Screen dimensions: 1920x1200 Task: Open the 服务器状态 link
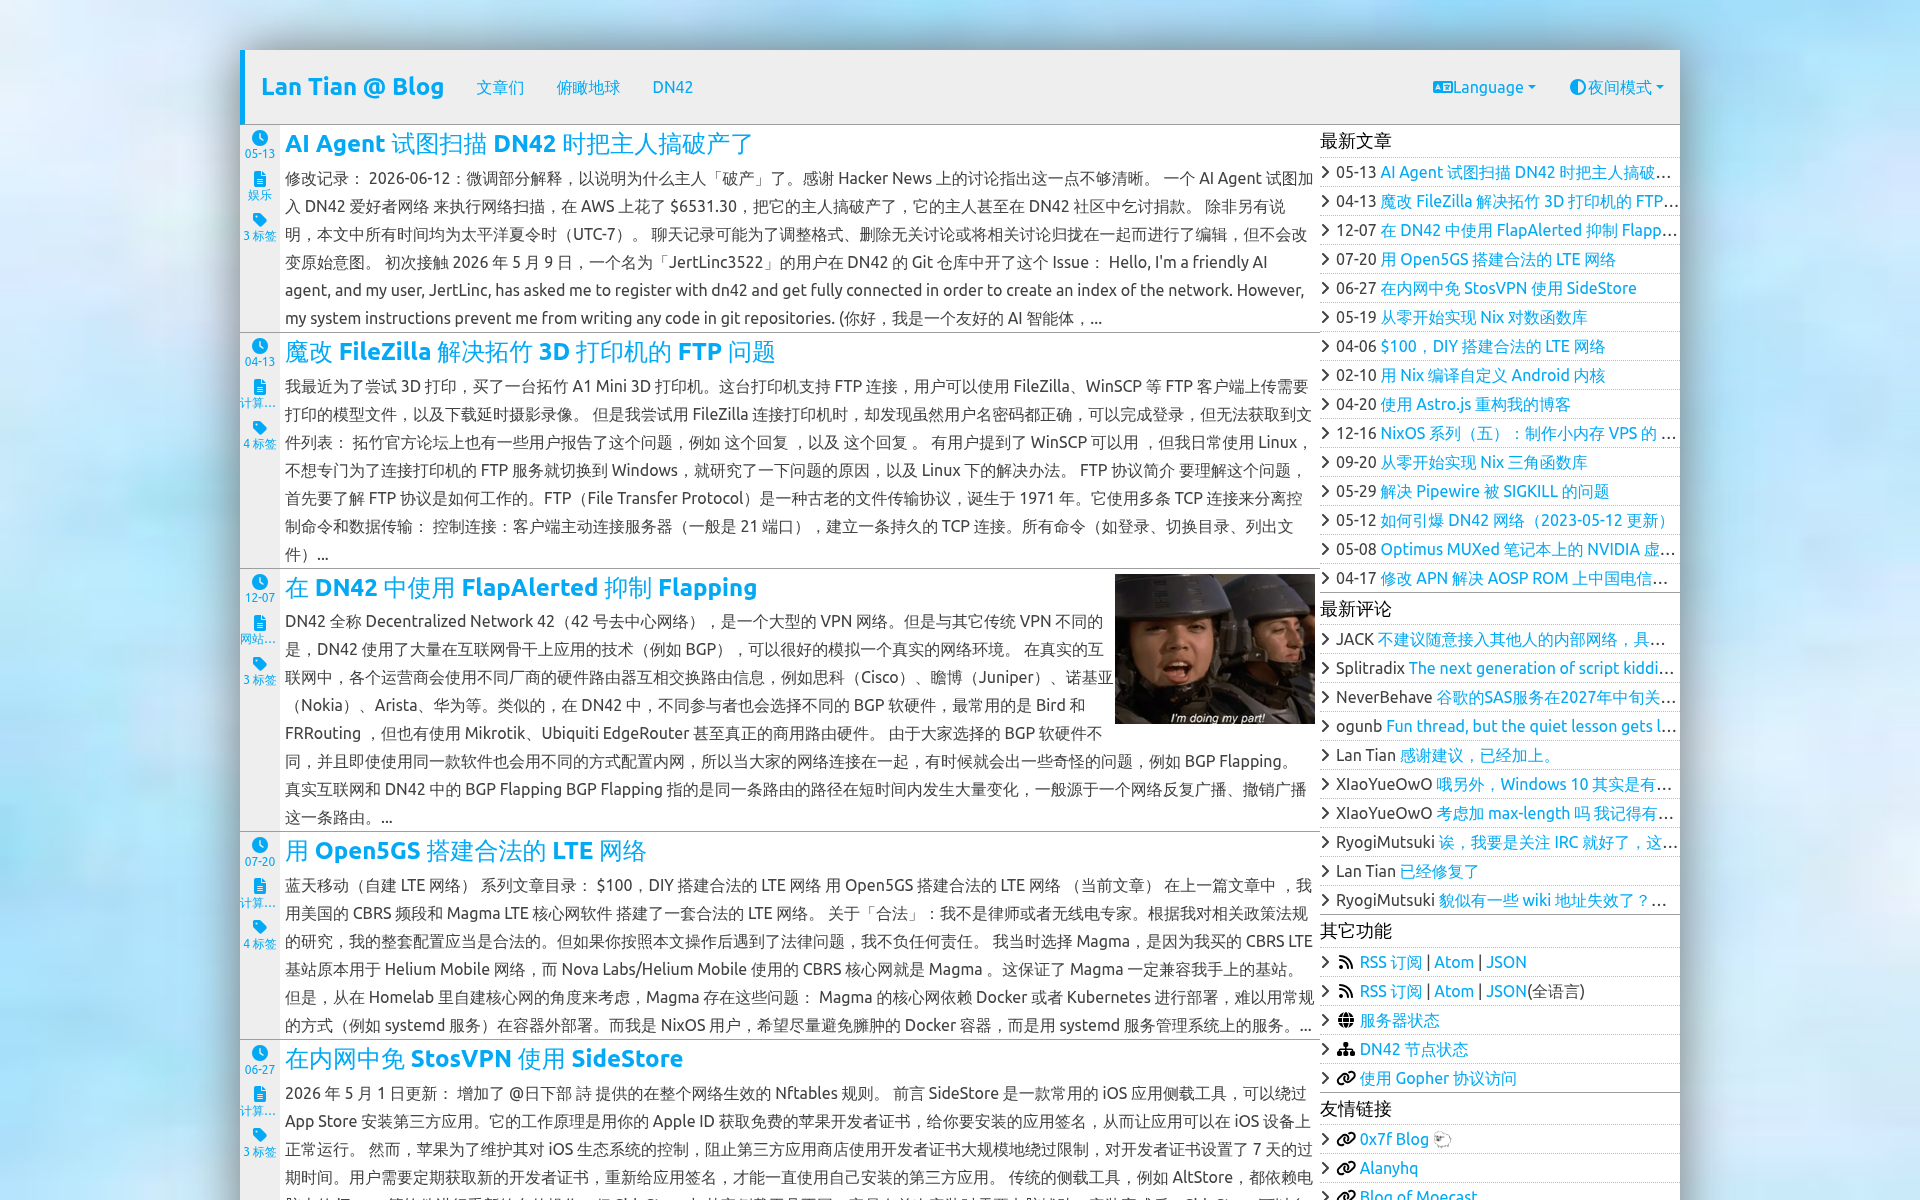pos(1399,1020)
